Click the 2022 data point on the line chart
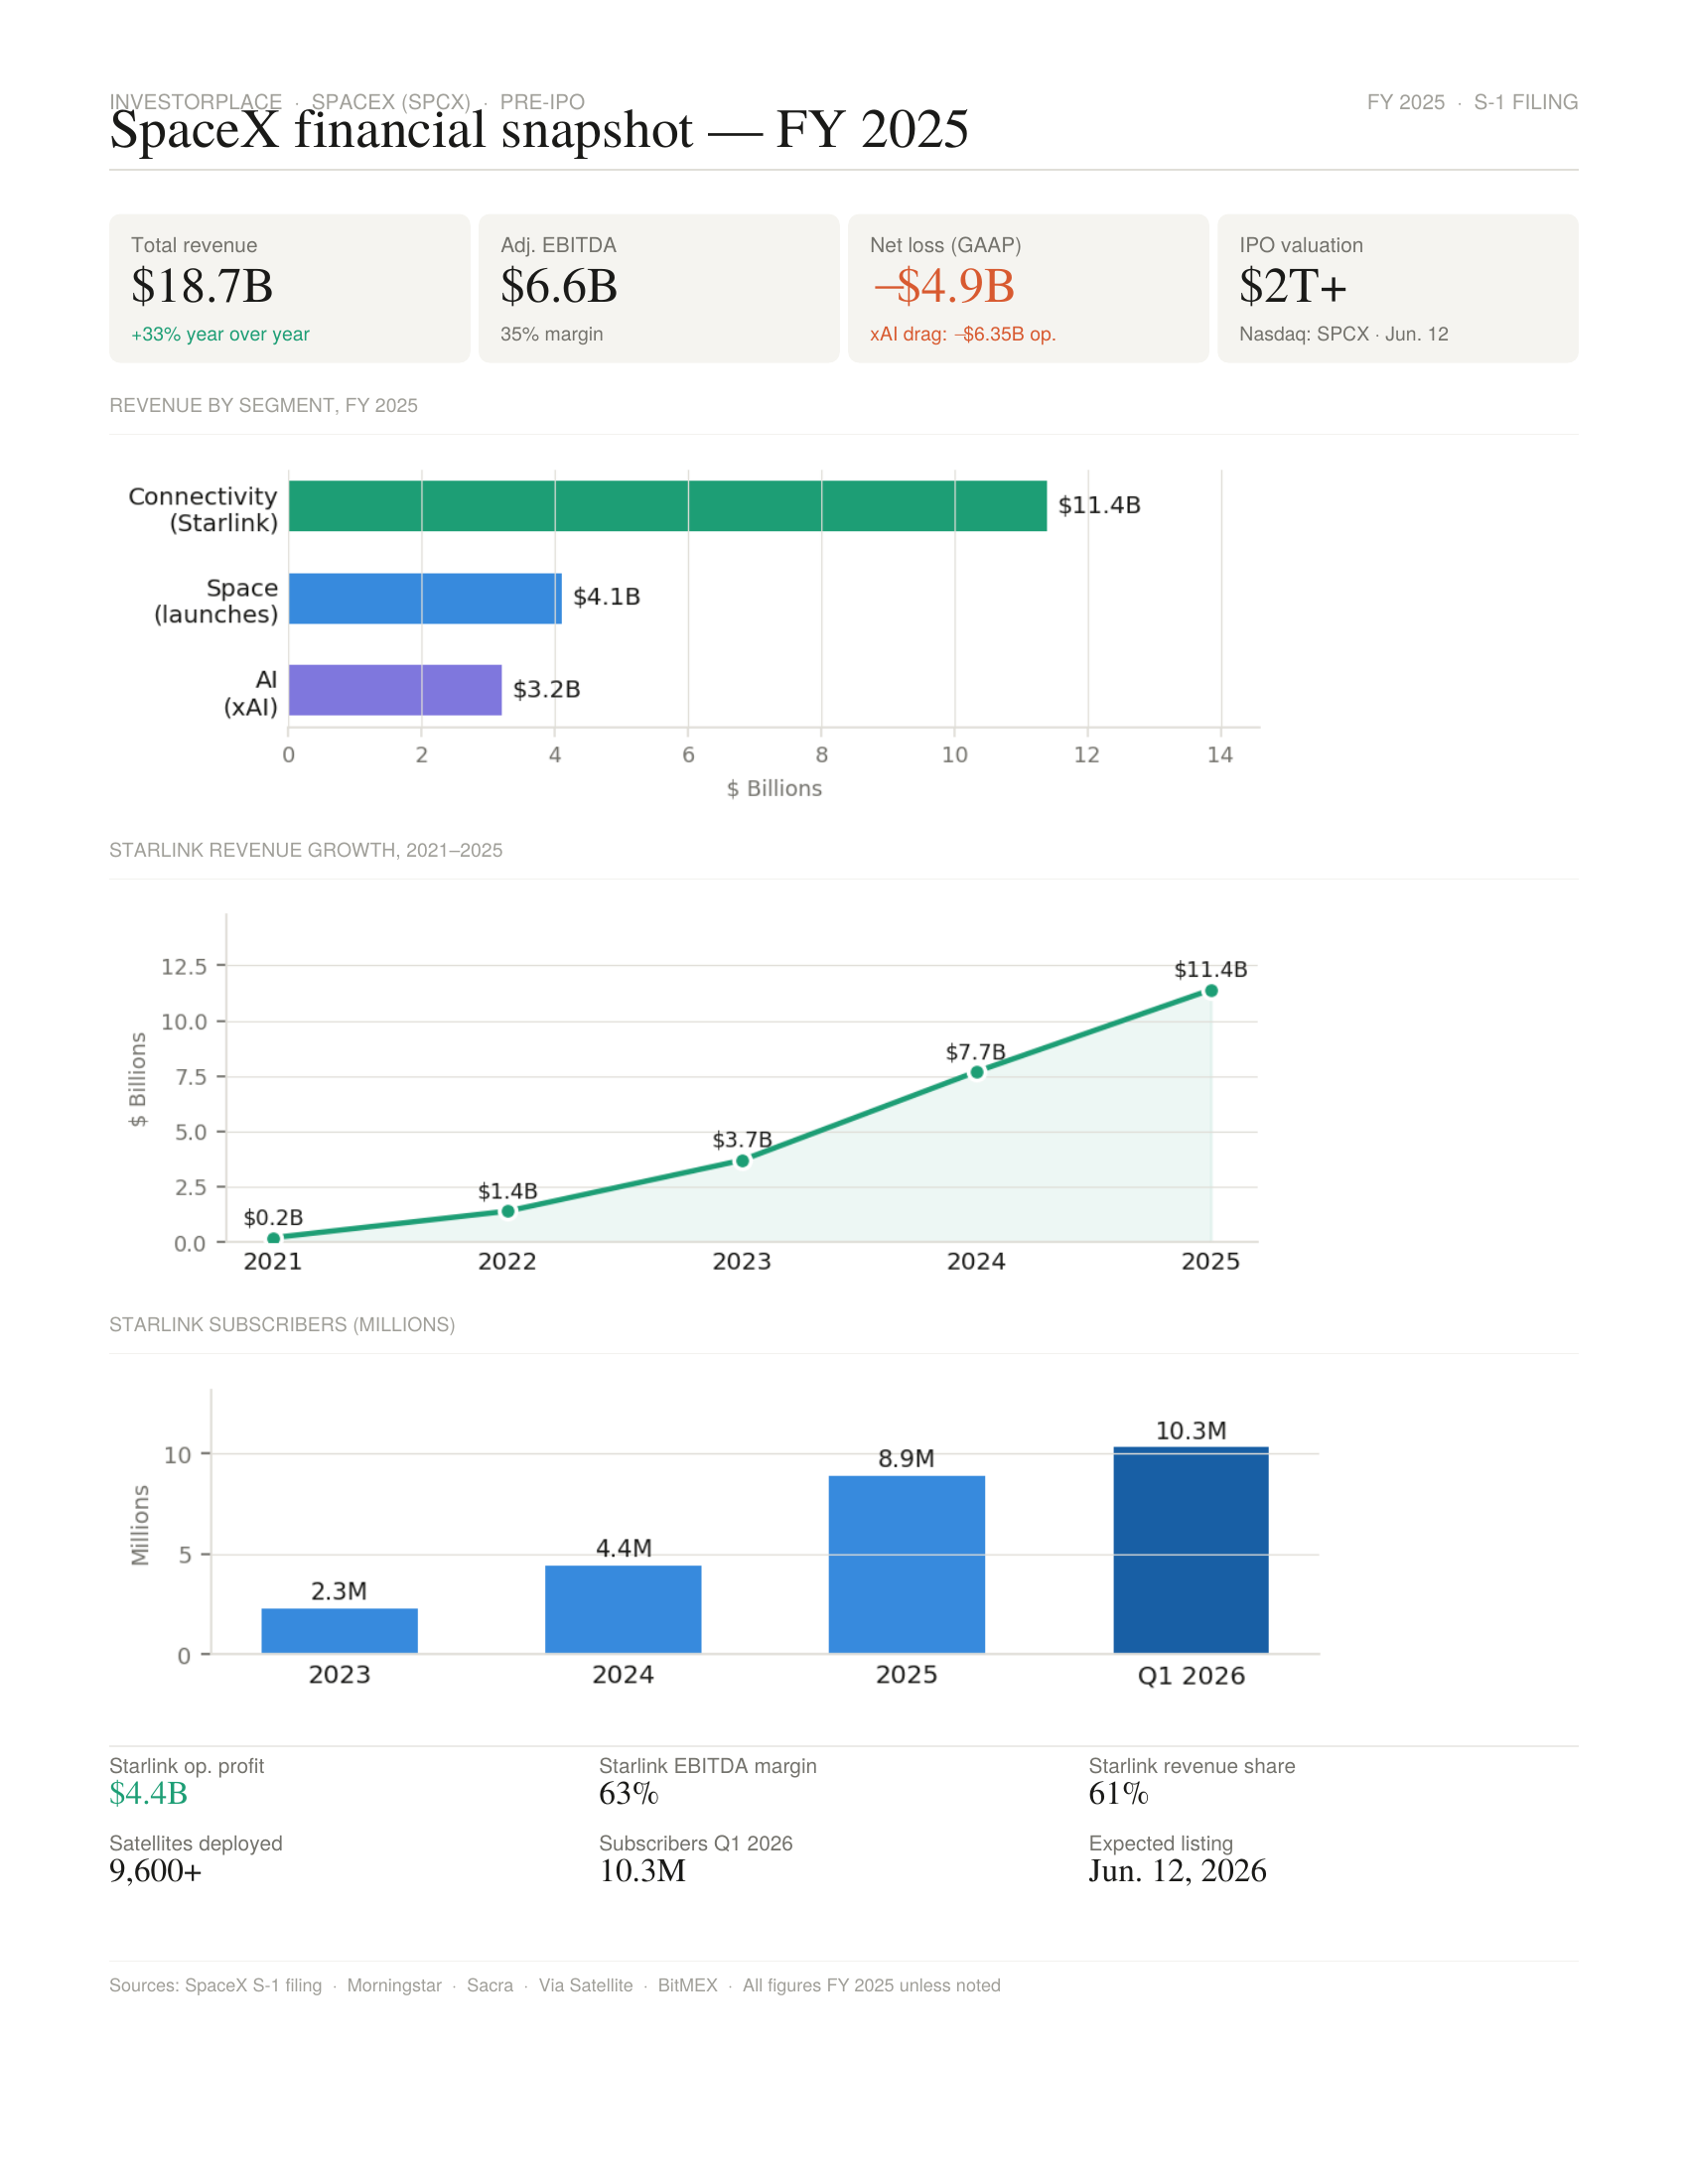The width and height of the screenshot is (1688, 2184). click(508, 1212)
